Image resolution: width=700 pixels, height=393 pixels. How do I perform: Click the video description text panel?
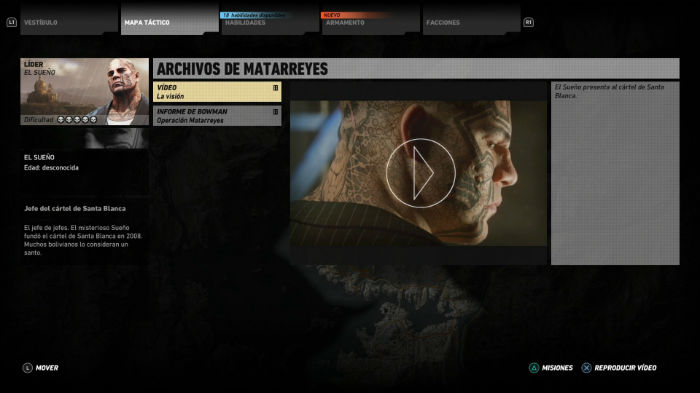(x=615, y=173)
